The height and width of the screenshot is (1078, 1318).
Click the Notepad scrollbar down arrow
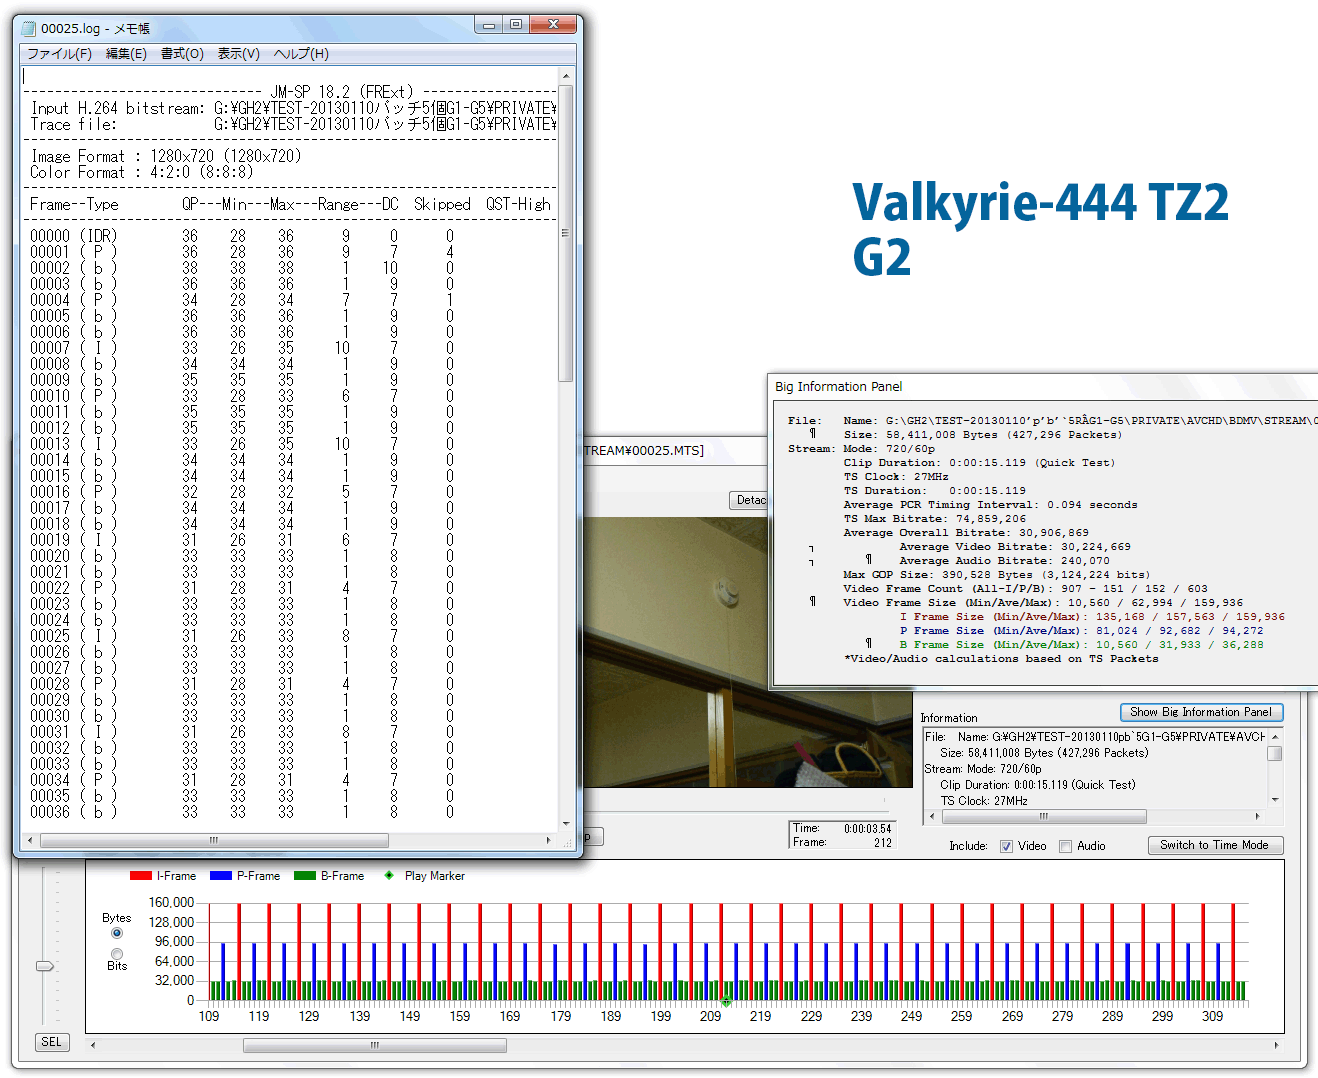566,824
